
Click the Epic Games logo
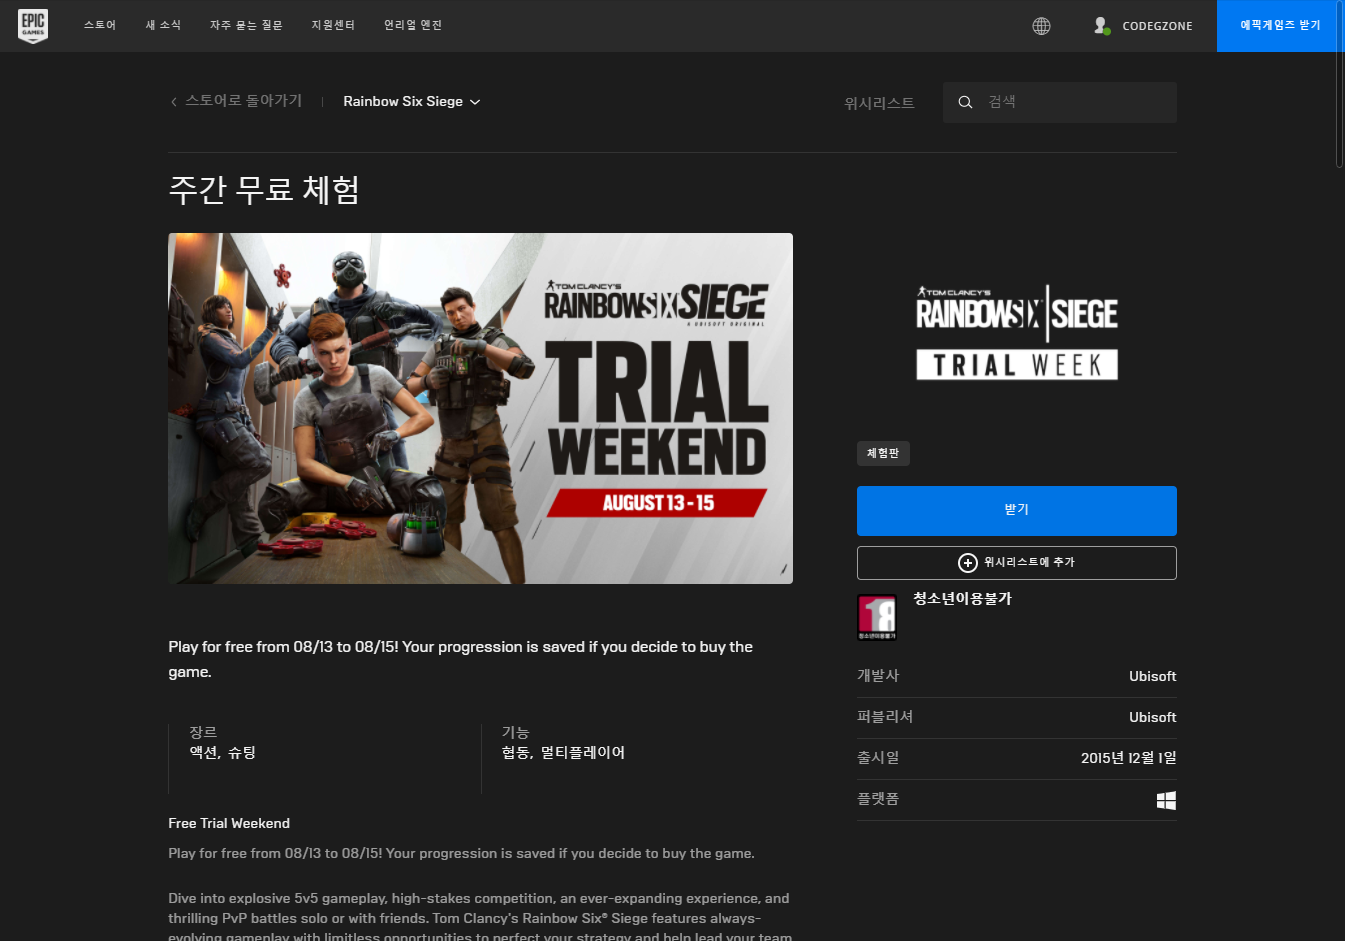coord(33,26)
